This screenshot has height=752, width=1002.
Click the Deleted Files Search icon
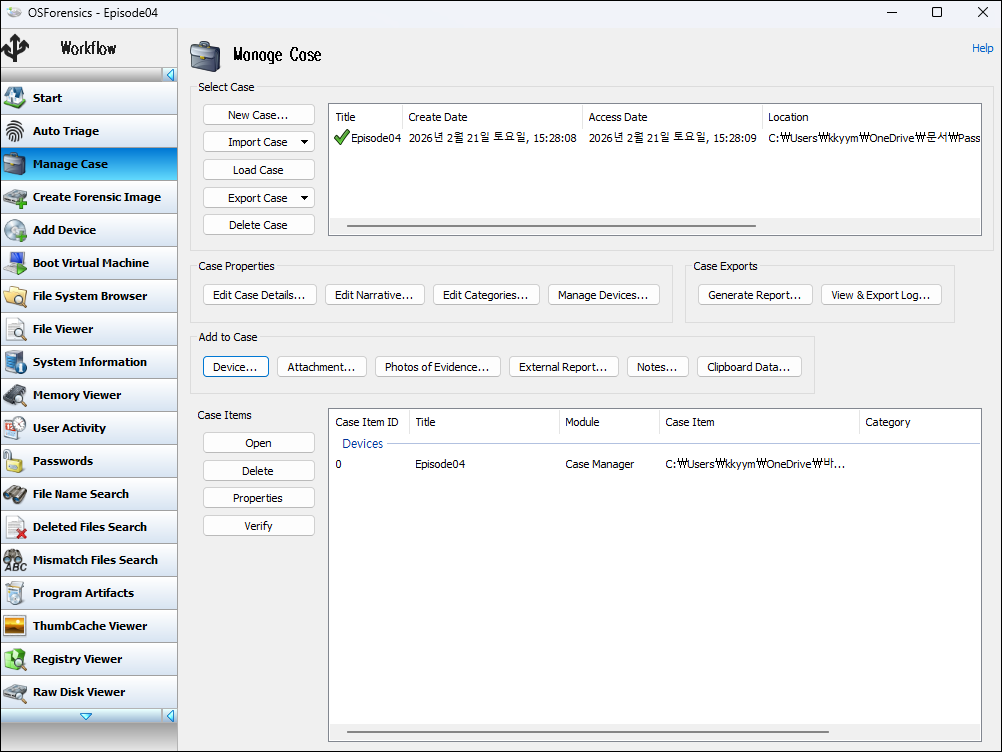tap(15, 527)
